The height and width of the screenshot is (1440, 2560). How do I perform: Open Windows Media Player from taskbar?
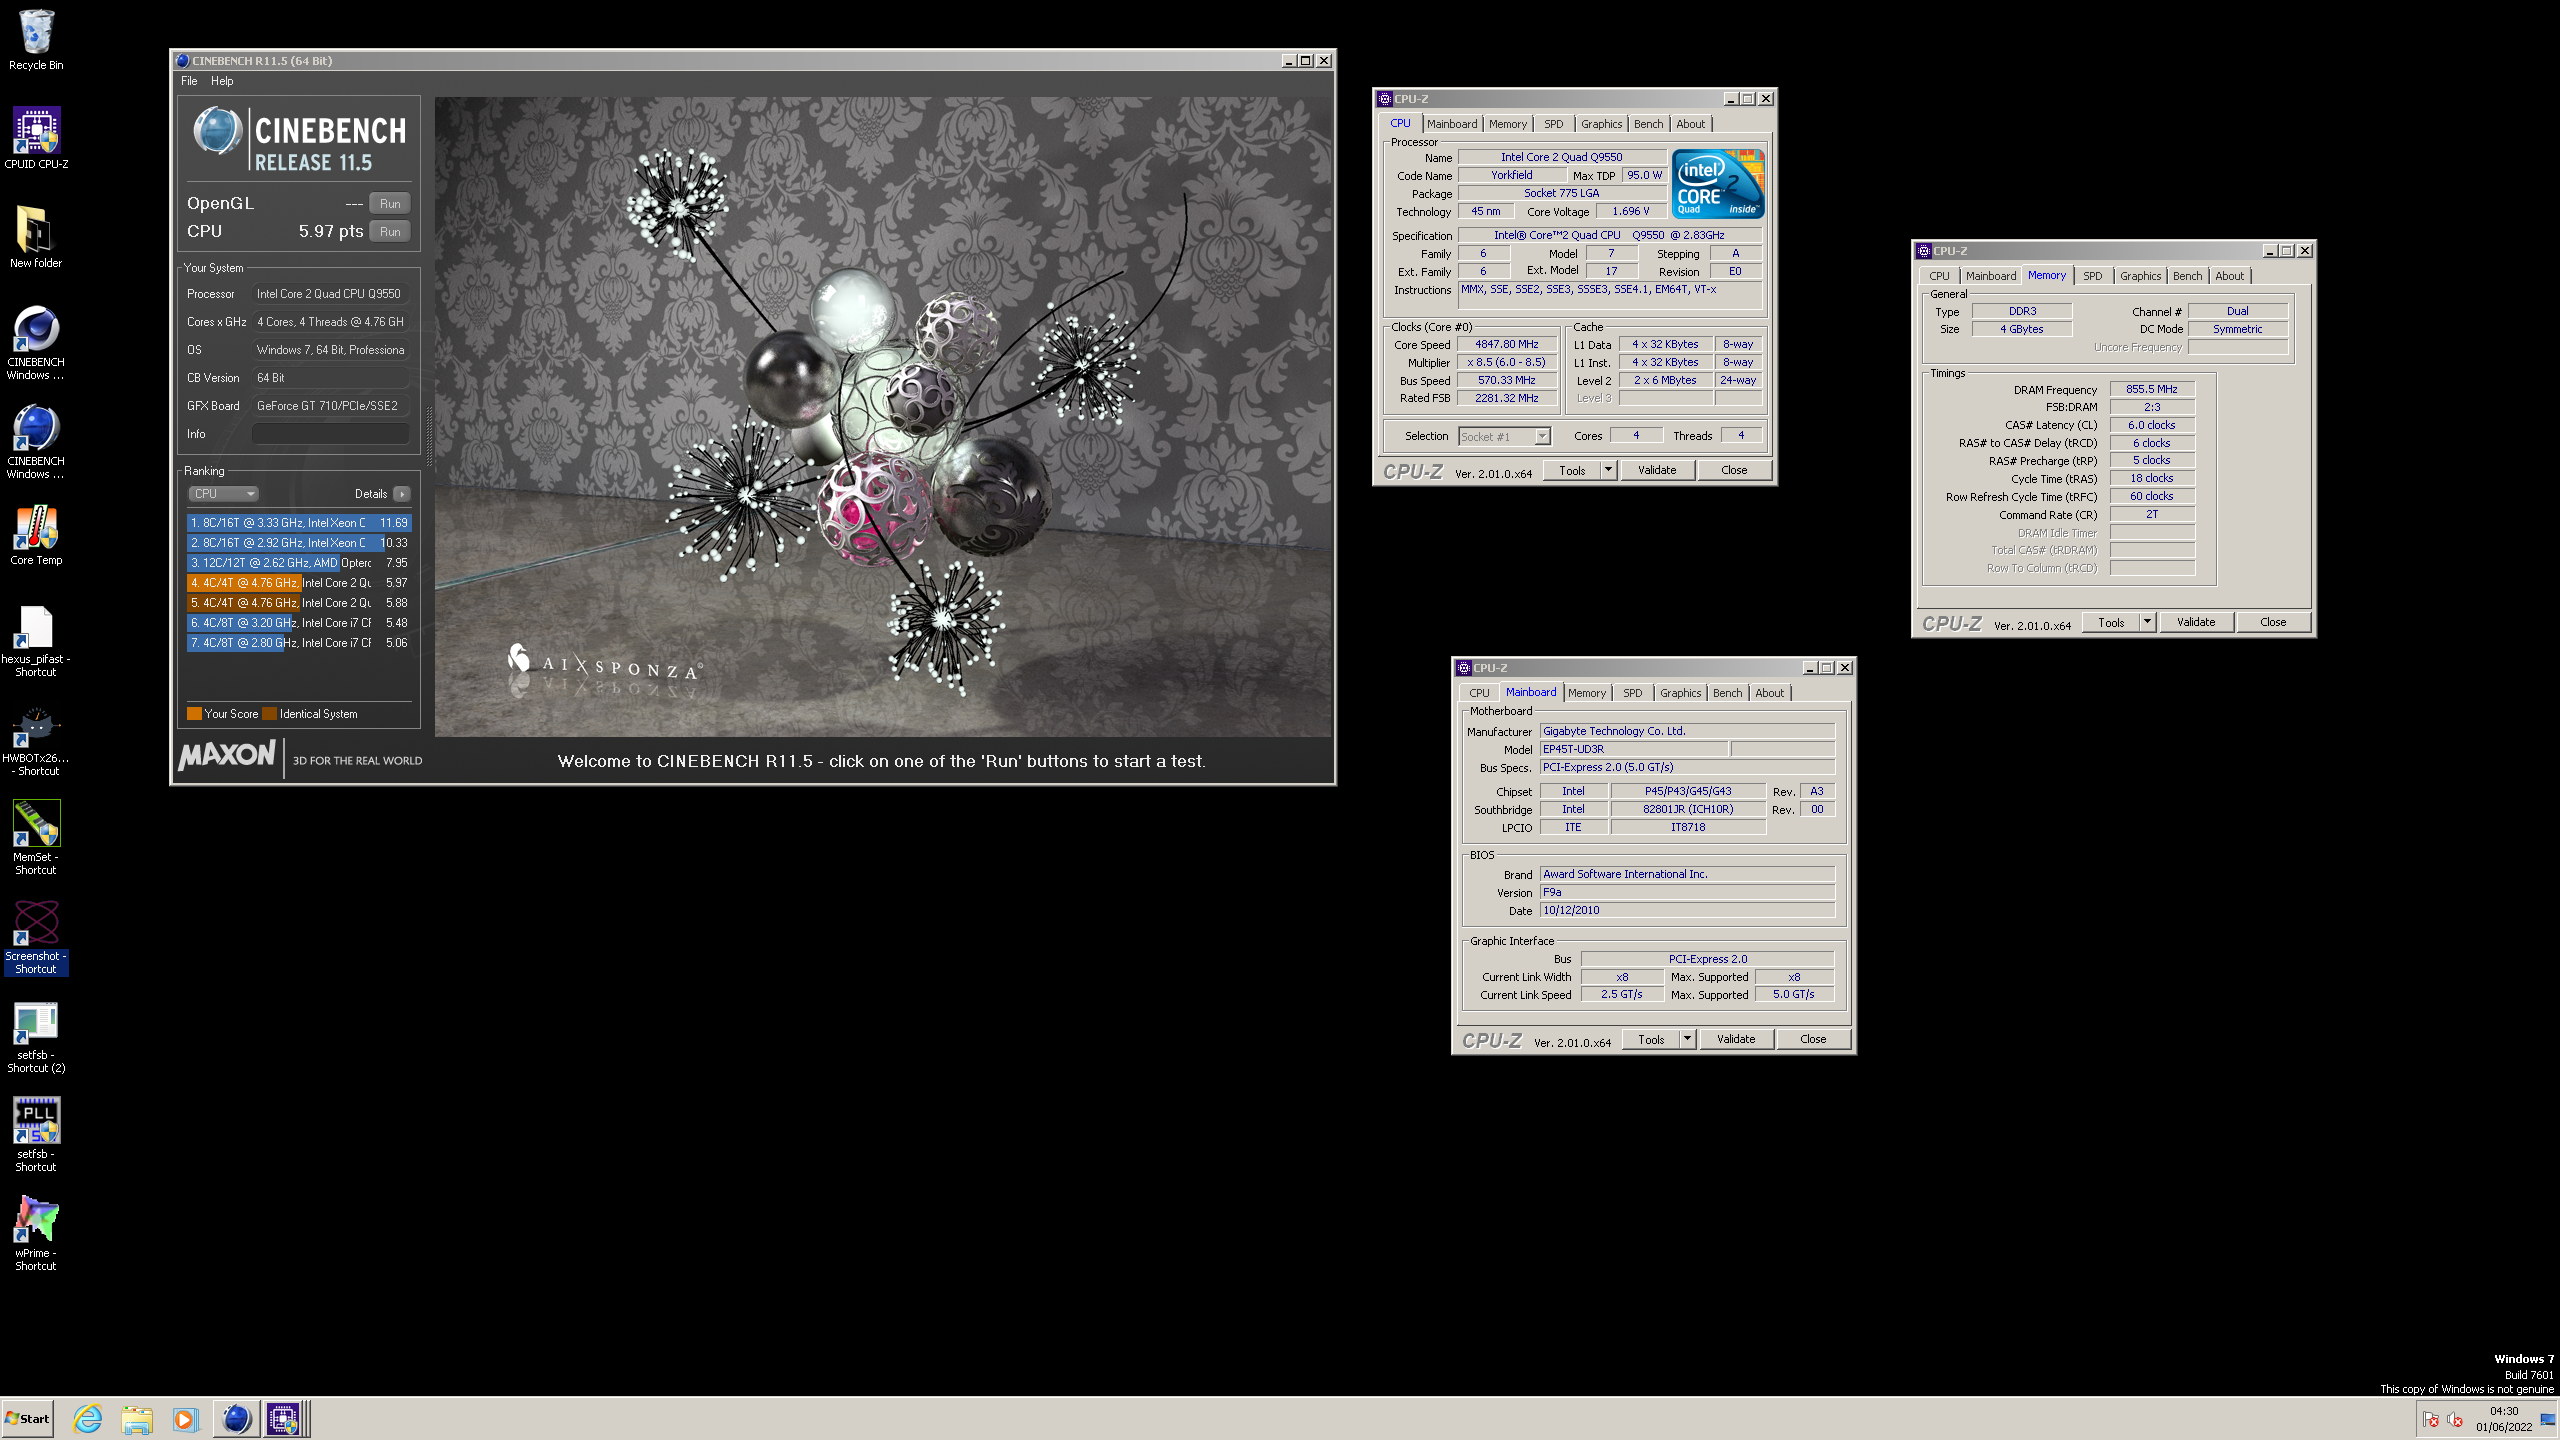point(185,1418)
